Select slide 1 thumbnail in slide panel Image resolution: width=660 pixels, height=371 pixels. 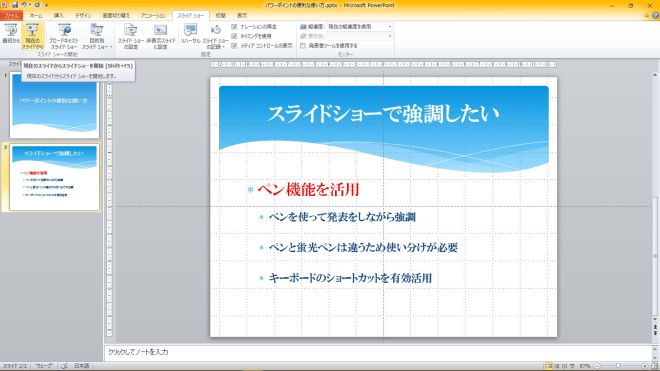tap(54, 106)
